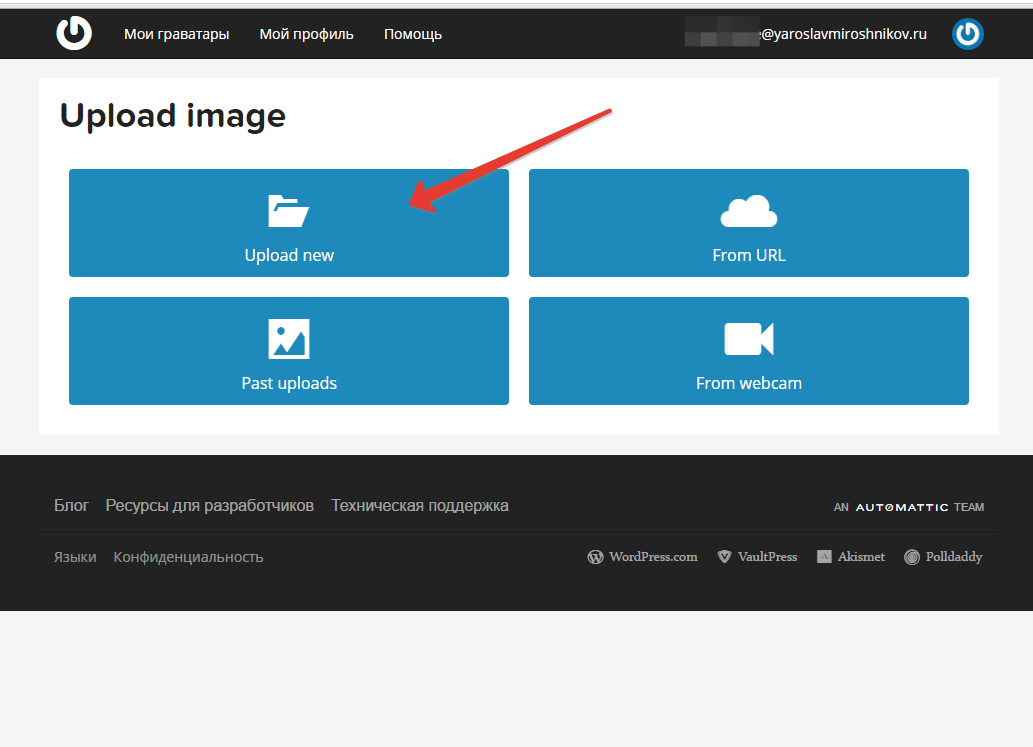This screenshot has height=747, width=1033.
Task: Click the open folder icon in Upload new
Action: coord(289,211)
